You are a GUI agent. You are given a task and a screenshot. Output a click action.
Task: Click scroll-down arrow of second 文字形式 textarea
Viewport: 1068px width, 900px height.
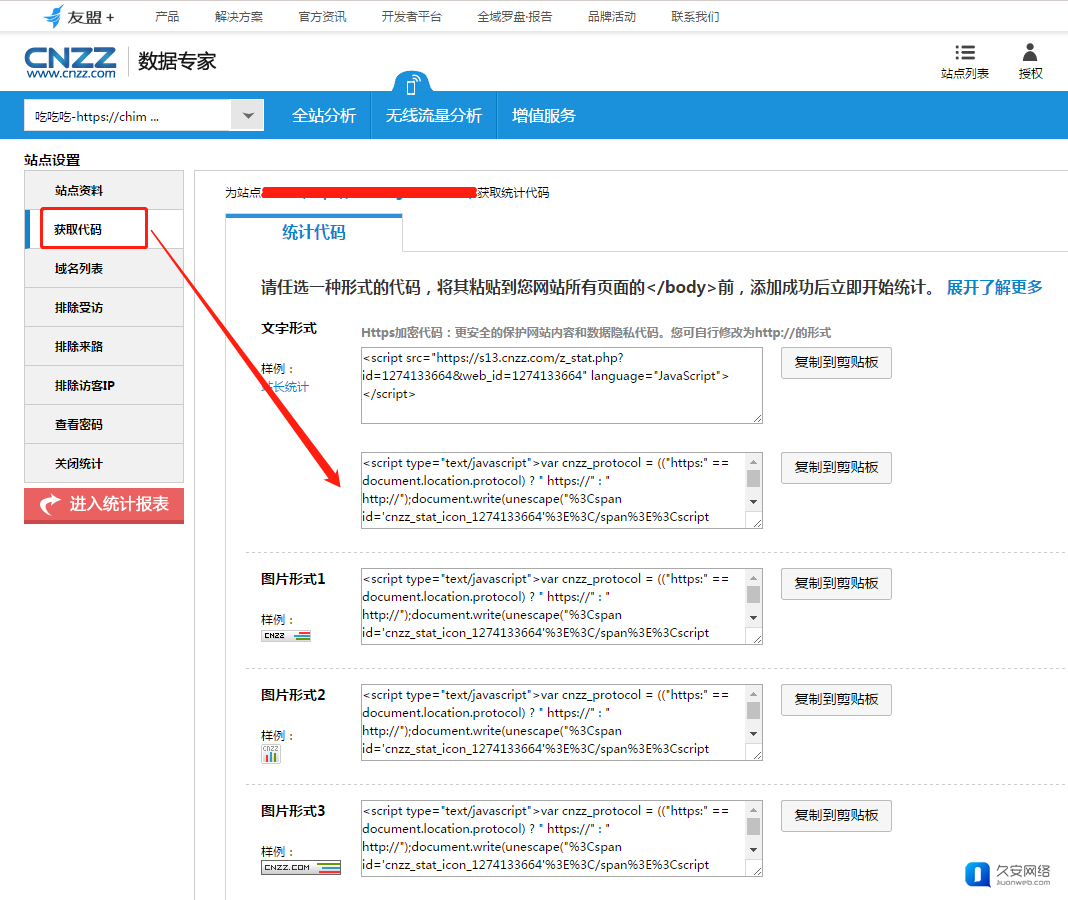click(x=753, y=501)
